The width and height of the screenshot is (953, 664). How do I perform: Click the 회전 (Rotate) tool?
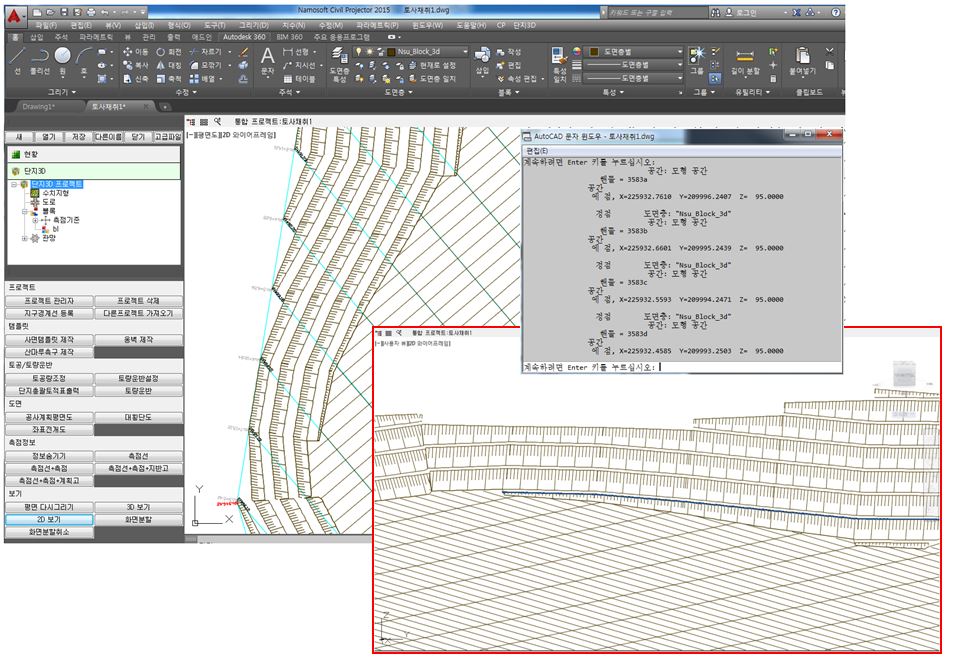169,52
